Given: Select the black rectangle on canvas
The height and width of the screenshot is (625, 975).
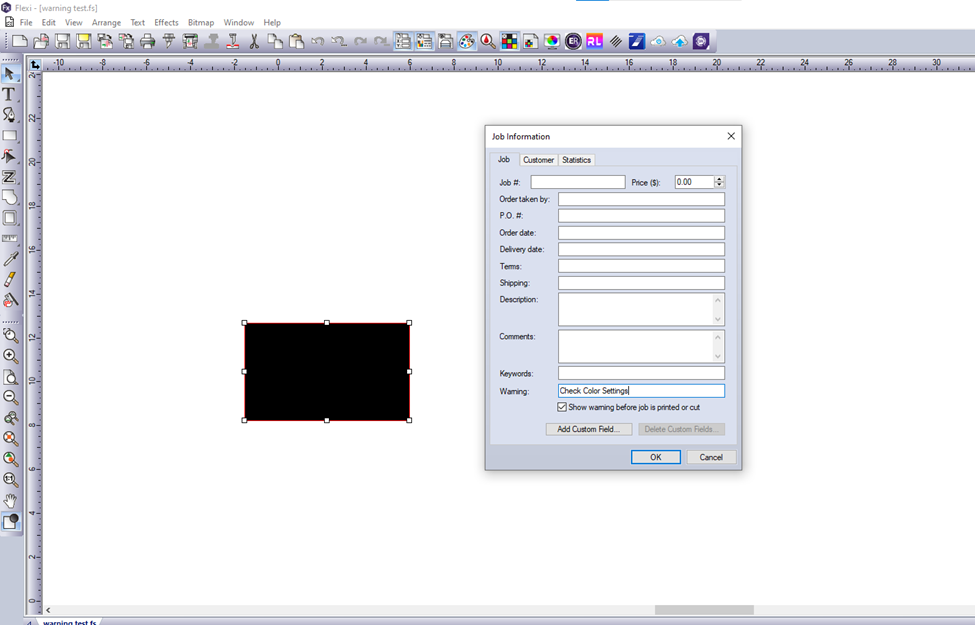Looking at the screenshot, I should [x=326, y=372].
